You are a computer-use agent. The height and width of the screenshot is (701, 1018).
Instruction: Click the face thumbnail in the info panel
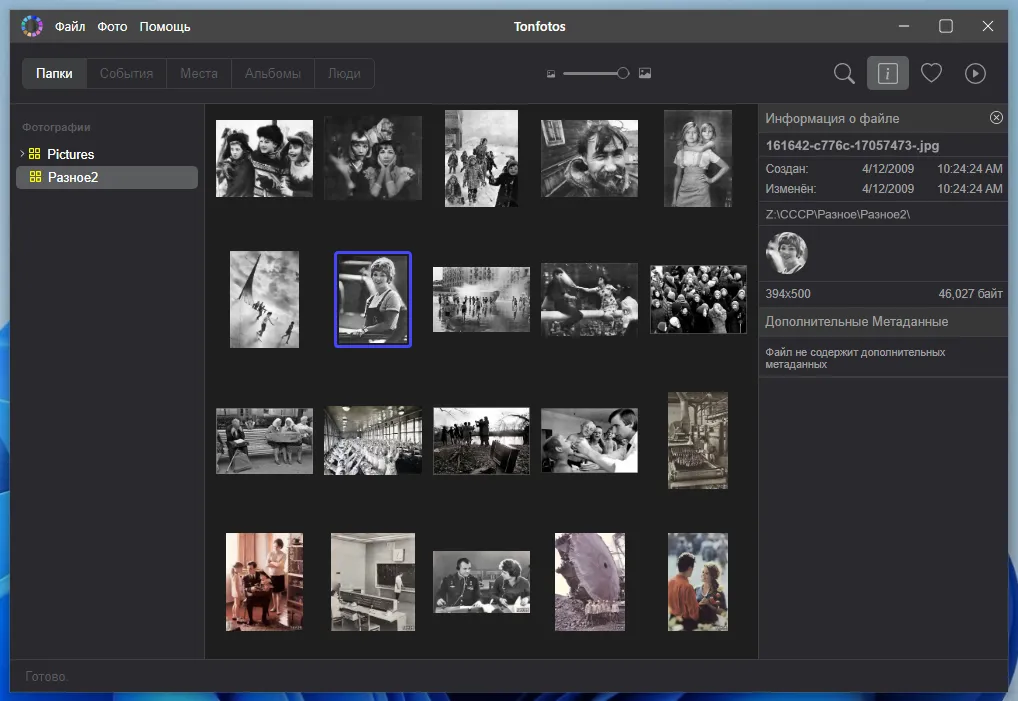click(787, 253)
